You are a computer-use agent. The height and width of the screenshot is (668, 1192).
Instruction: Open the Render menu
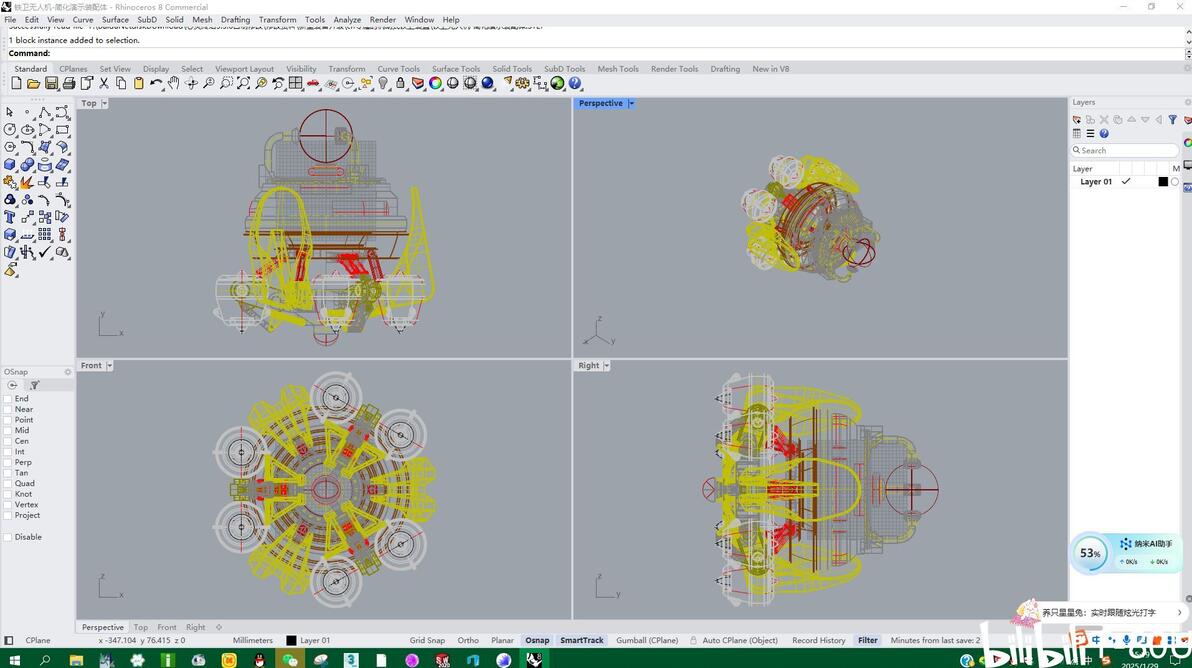click(x=382, y=20)
